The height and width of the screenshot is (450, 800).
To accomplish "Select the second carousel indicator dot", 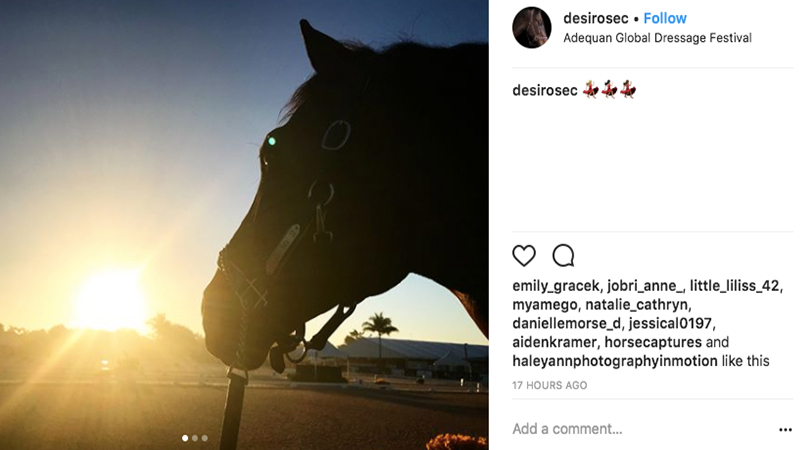I will [x=194, y=438].
